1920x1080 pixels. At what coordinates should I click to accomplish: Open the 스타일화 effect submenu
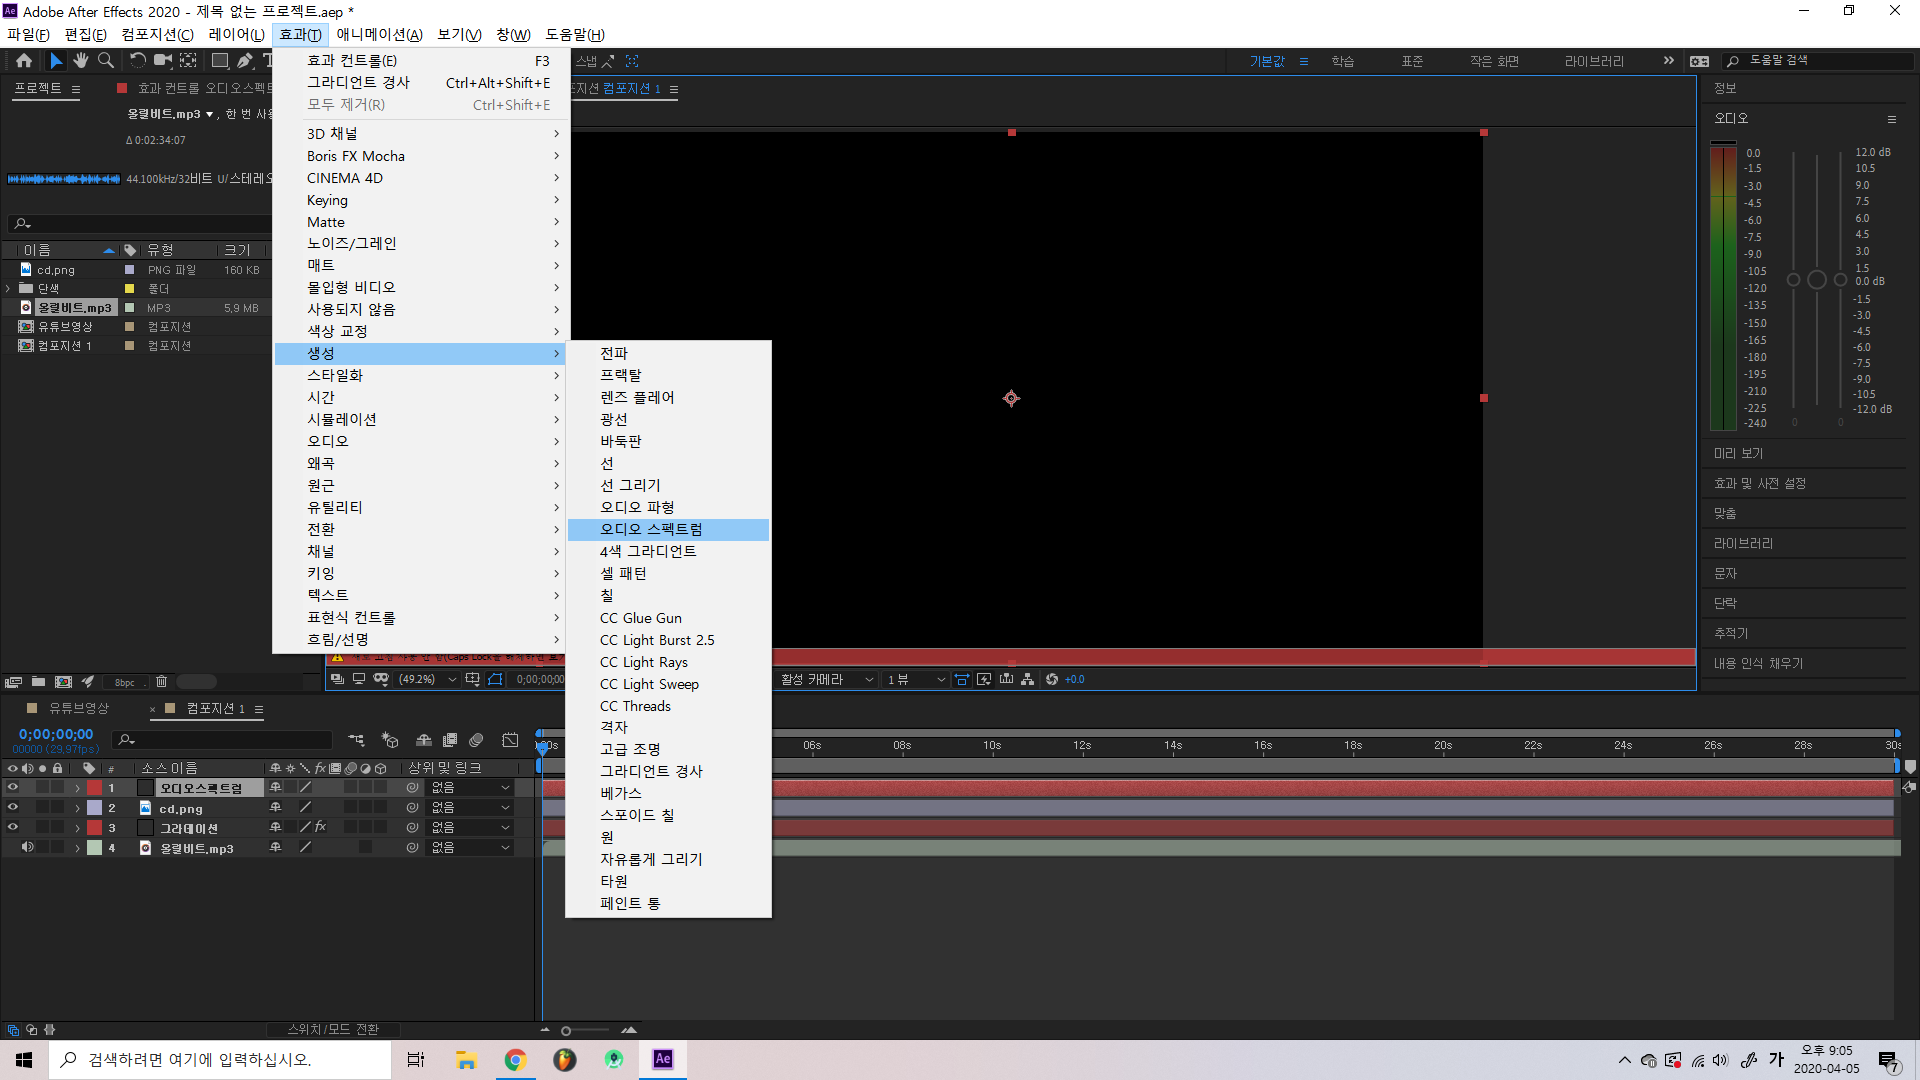coord(422,376)
